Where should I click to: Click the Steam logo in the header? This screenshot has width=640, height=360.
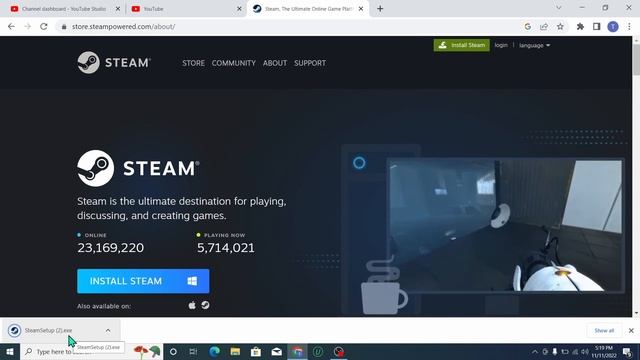(114, 62)
